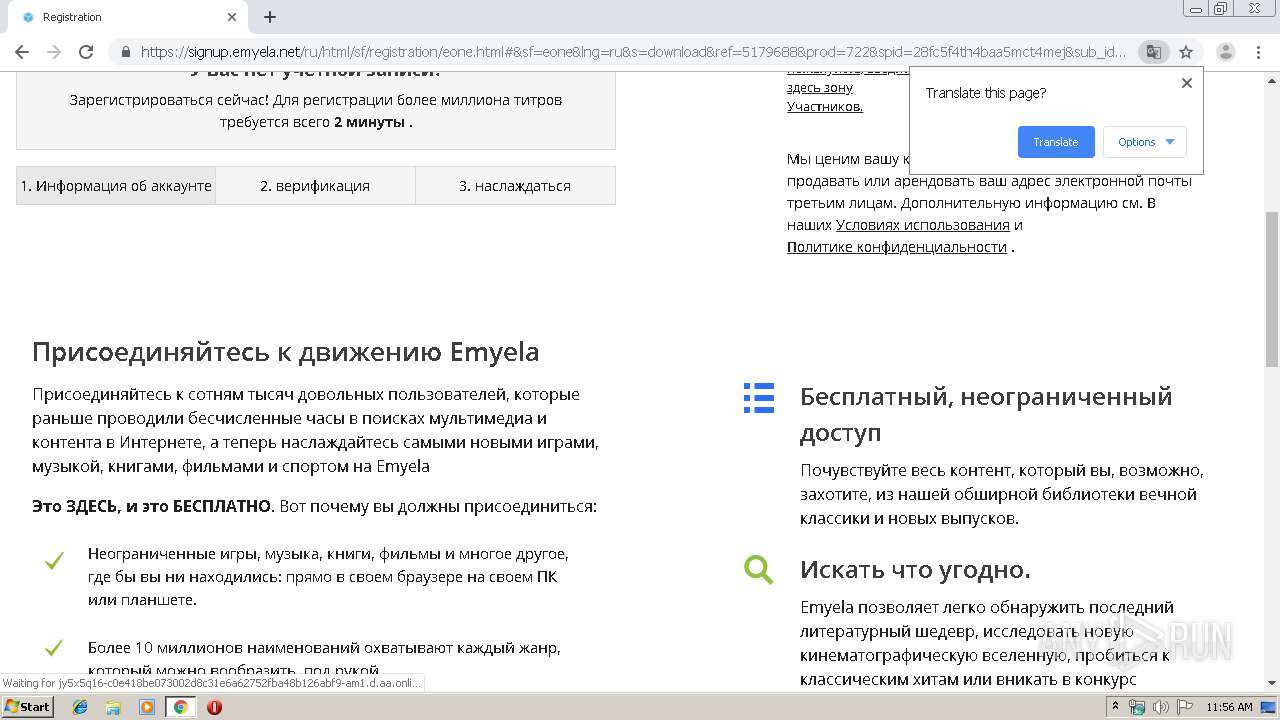
Task: Open the Условиях использования link
Action: coord(923,225)
